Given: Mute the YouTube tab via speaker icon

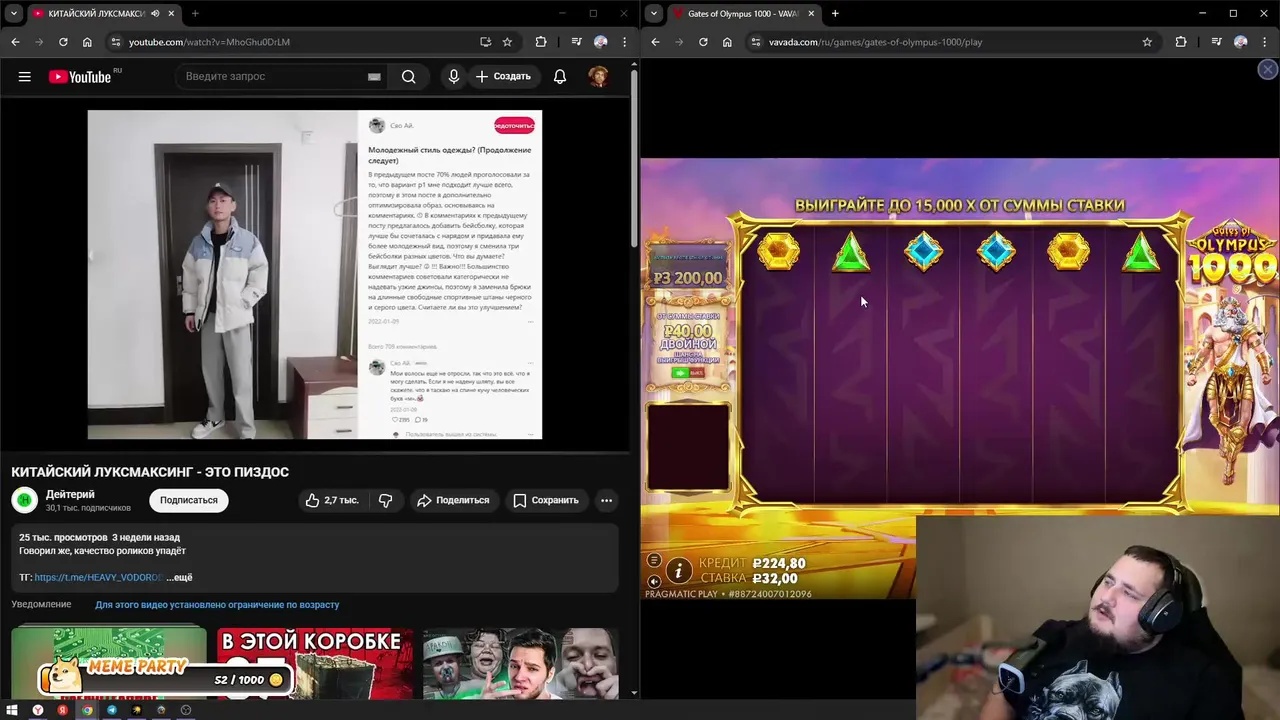Looking at the screenshot, I should tap(155, 14).
